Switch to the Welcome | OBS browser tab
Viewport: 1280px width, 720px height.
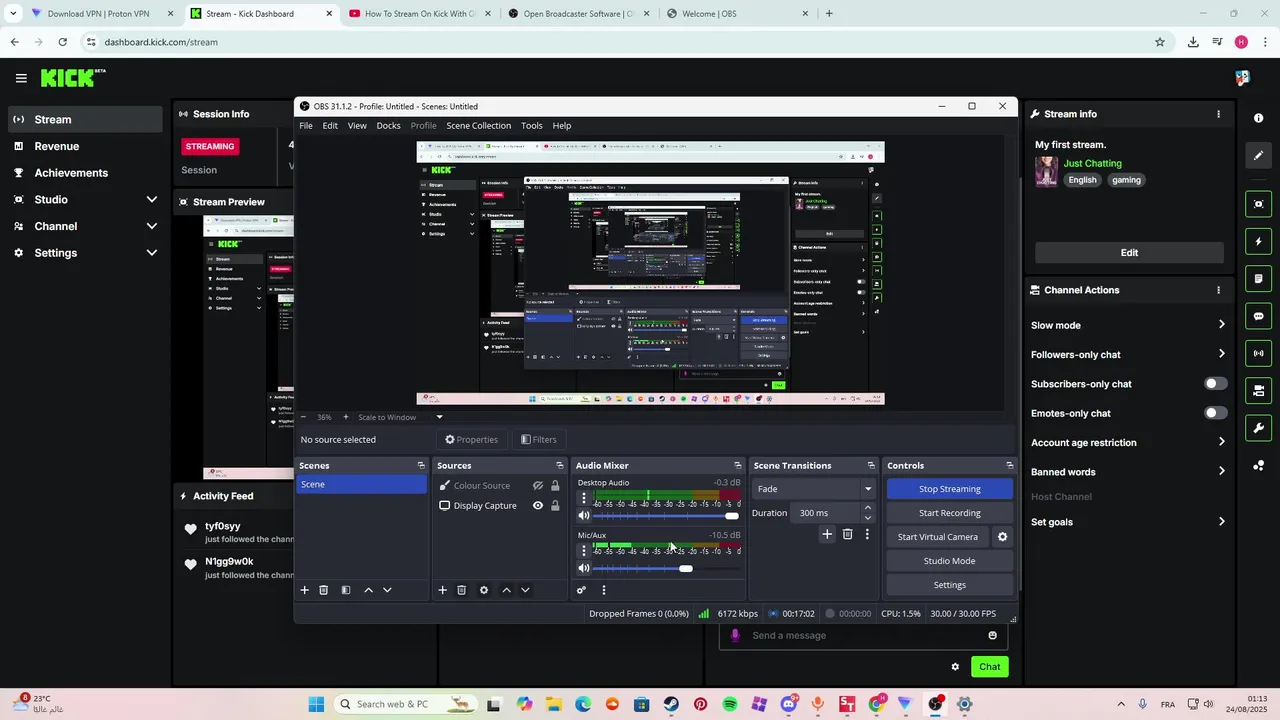[x=737, y=14]
